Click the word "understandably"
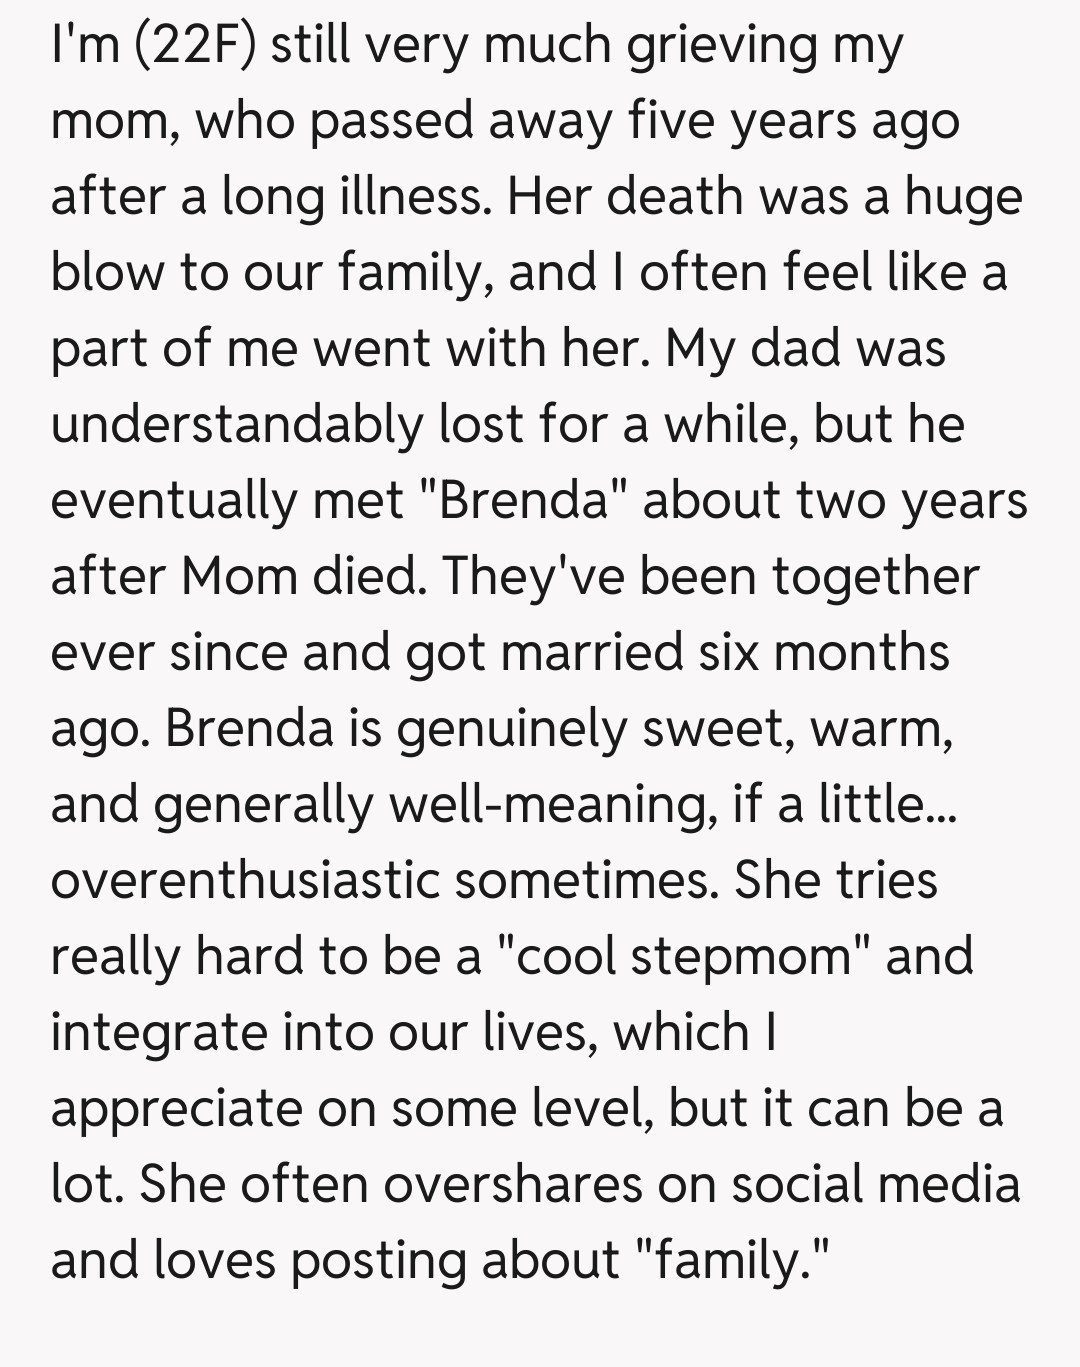This screenshot has width=1080, height=1367. point(237,425)
